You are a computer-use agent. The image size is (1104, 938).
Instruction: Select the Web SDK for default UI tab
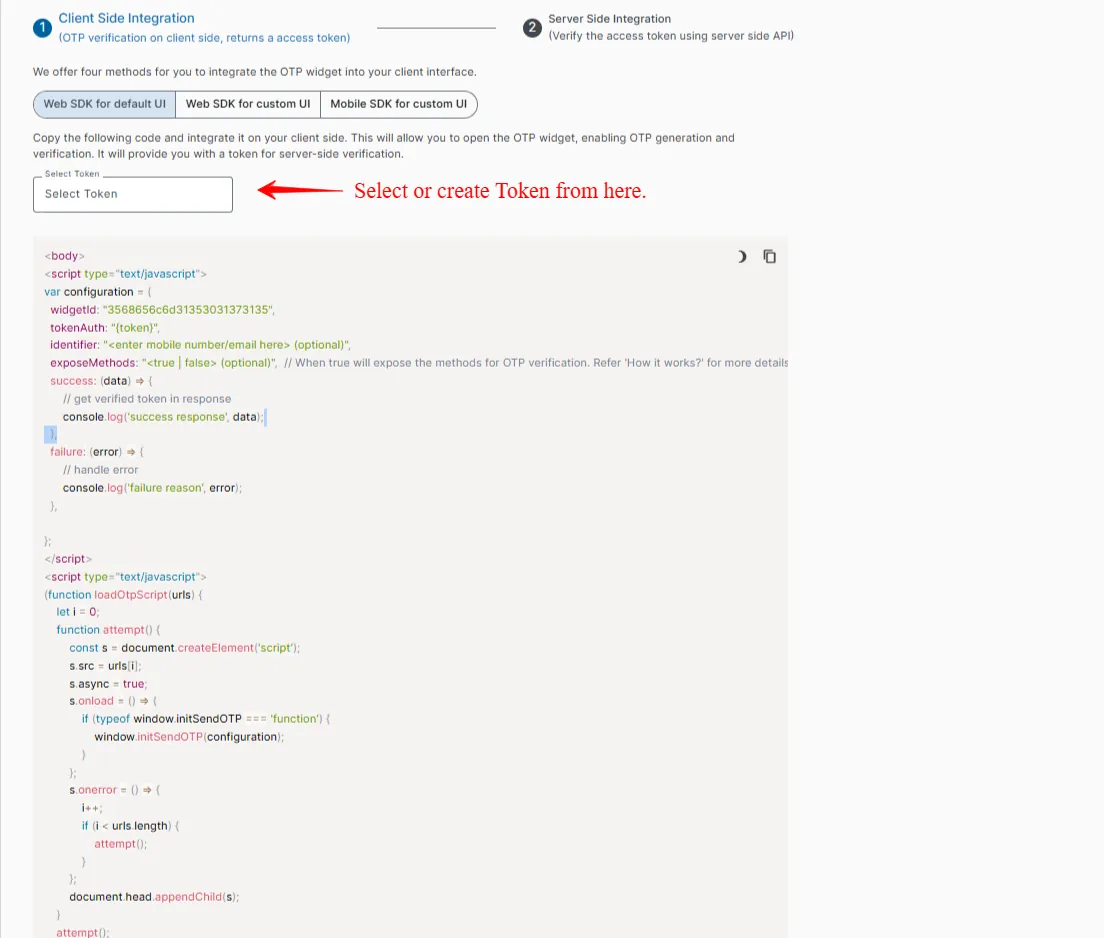pos(104,104)
